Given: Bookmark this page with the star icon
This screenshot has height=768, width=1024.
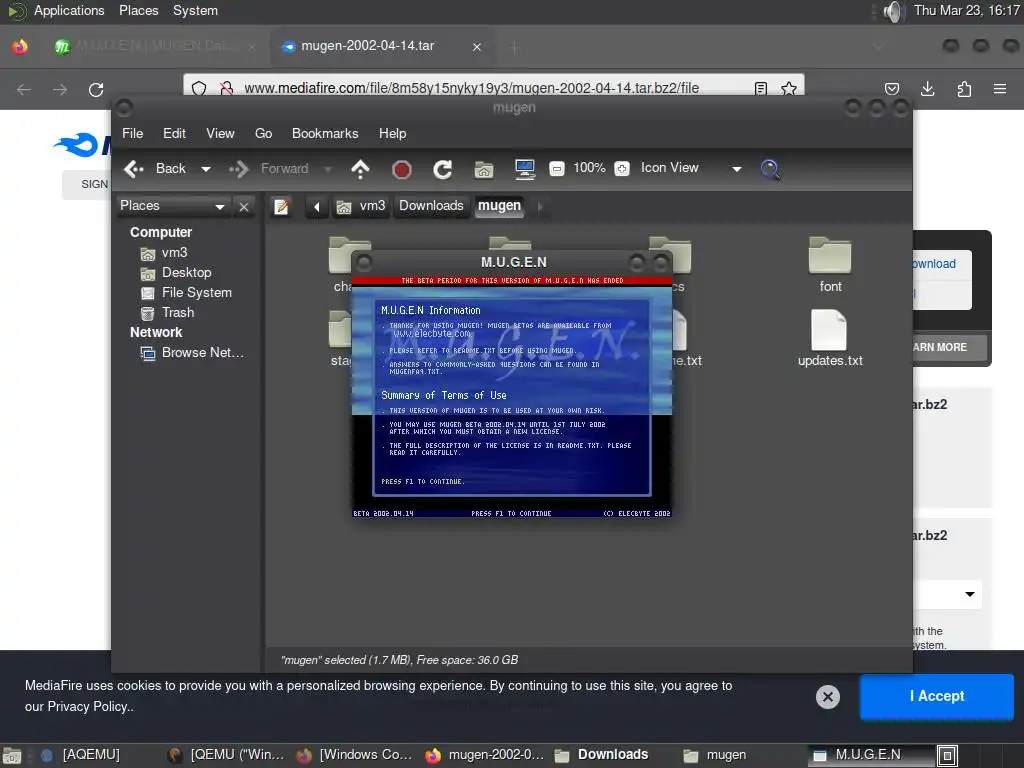Looking at the screenshot, I should [789, 89].
